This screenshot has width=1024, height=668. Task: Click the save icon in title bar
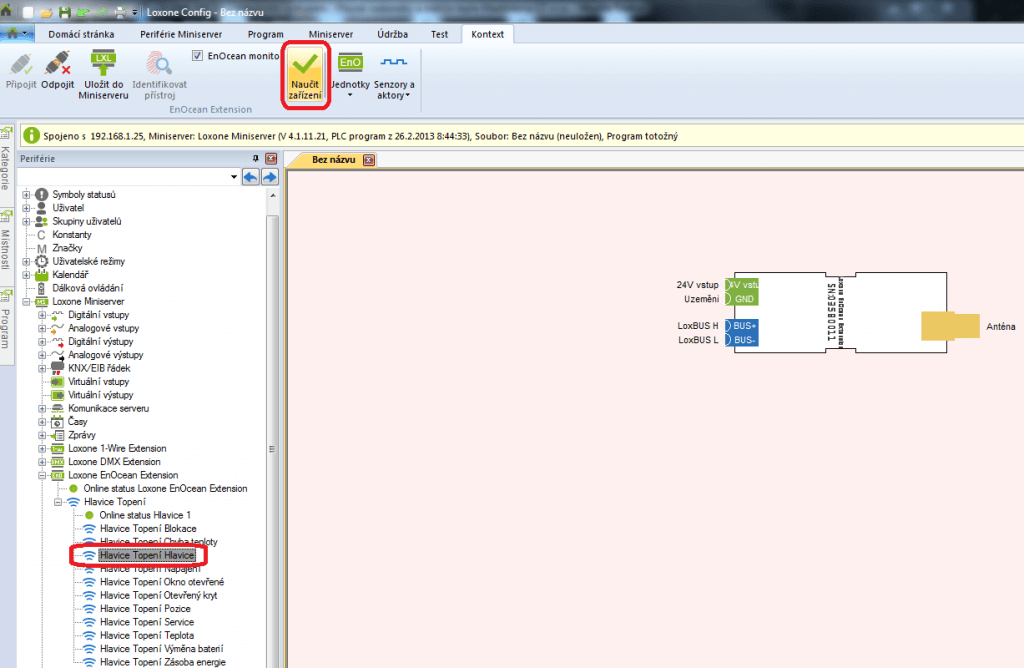(x=64, y=12)
